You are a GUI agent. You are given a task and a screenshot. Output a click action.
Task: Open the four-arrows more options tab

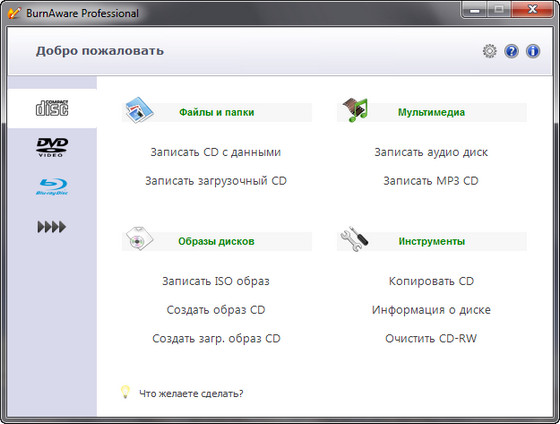(52, 227)
